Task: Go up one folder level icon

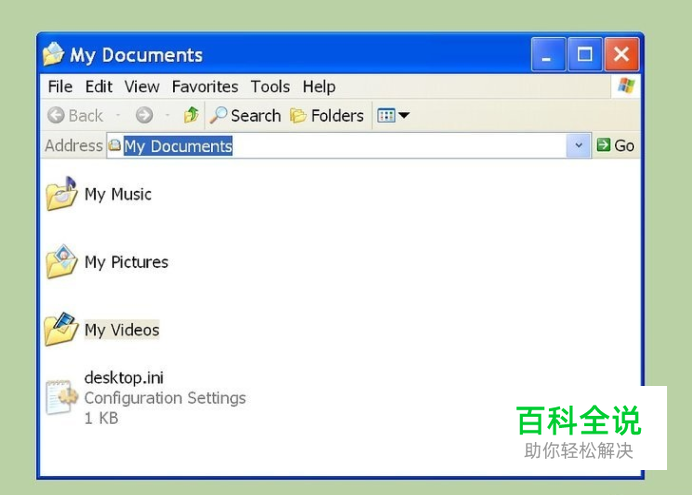Action: [191, 115]
